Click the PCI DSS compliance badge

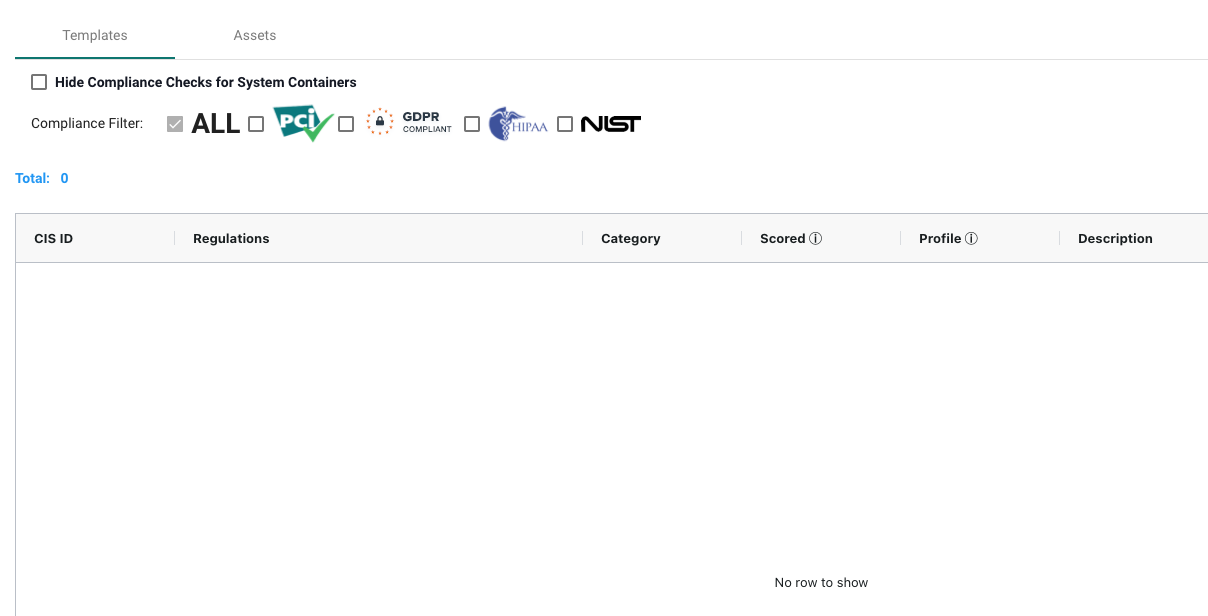303,123
